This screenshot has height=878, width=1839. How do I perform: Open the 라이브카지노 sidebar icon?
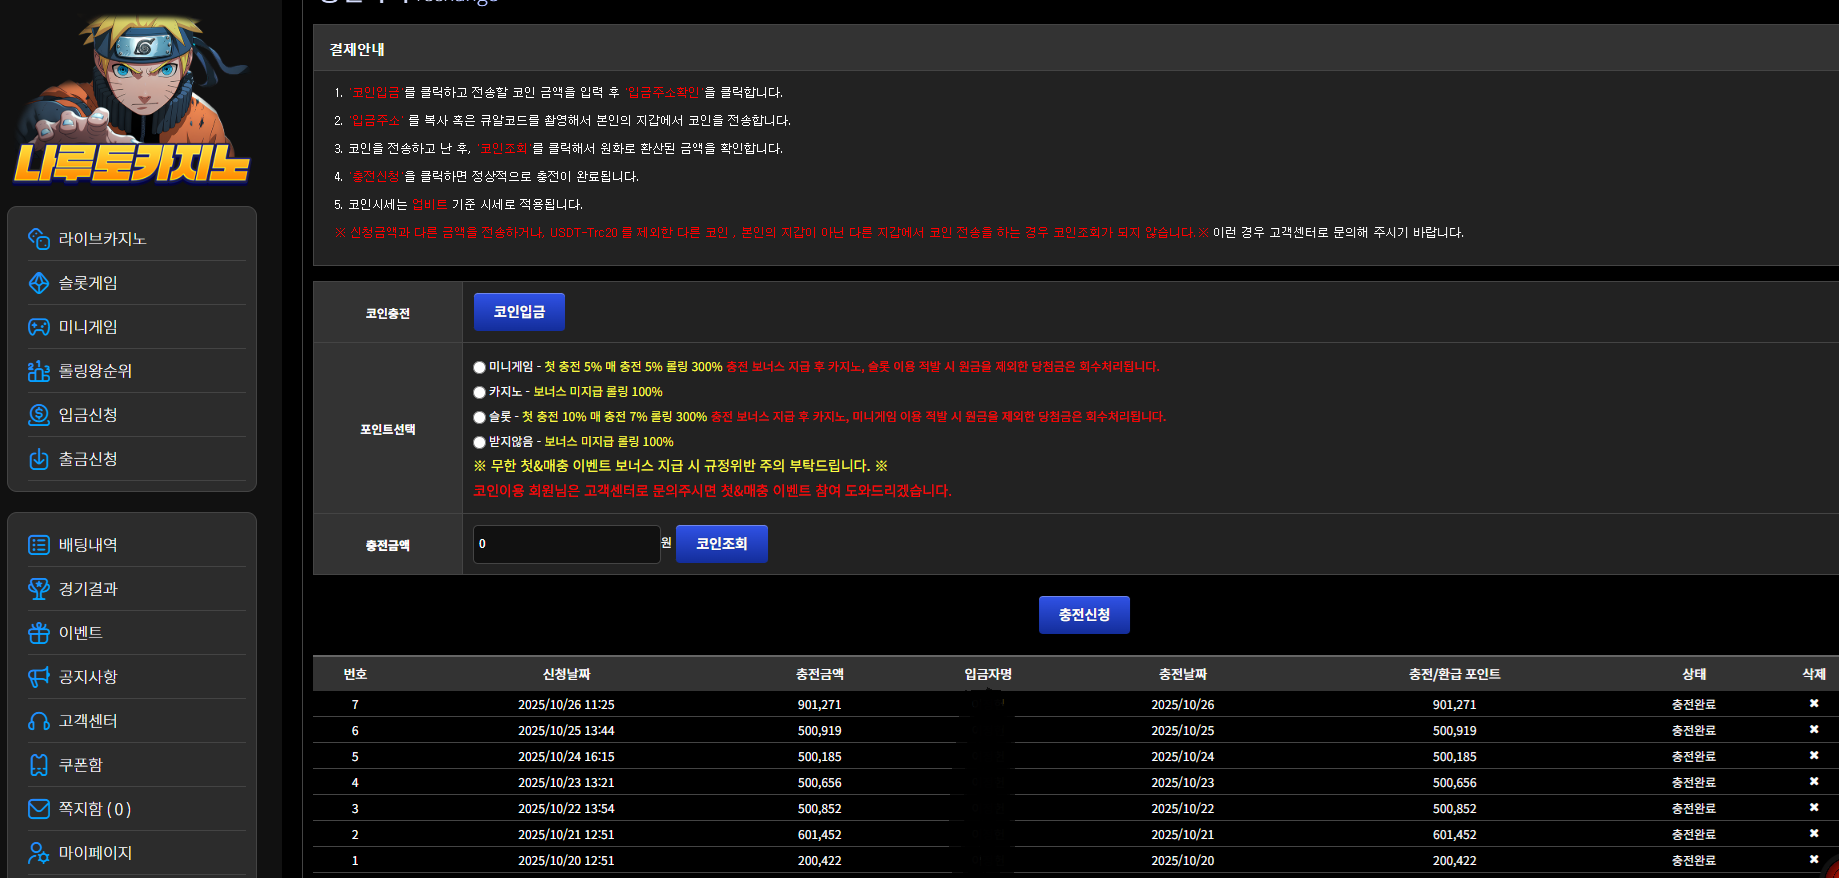click(x=39, y=239)
